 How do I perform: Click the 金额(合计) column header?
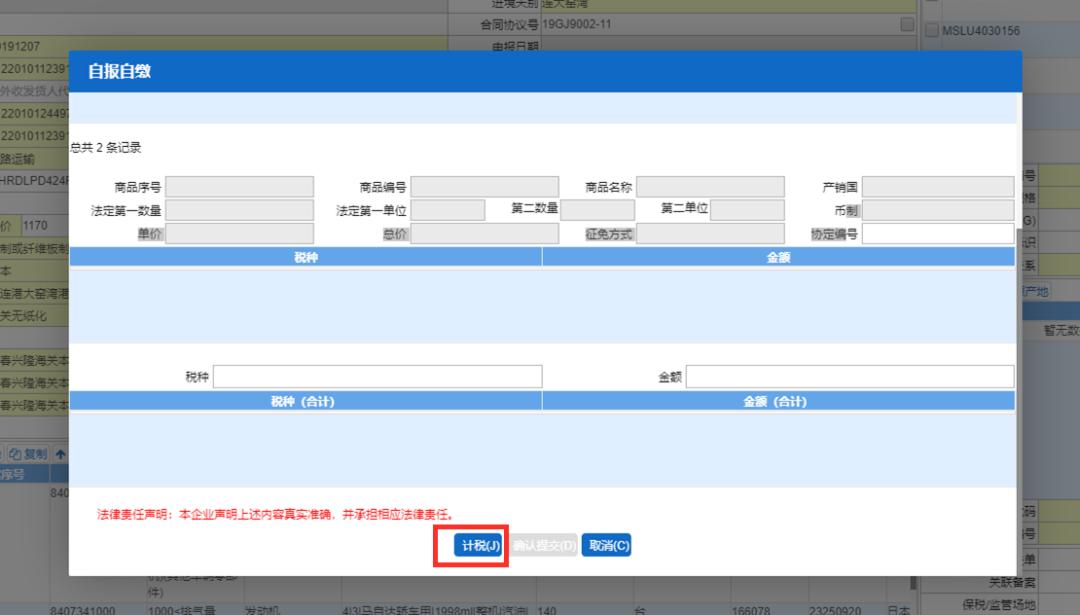[x=778, y=400]
